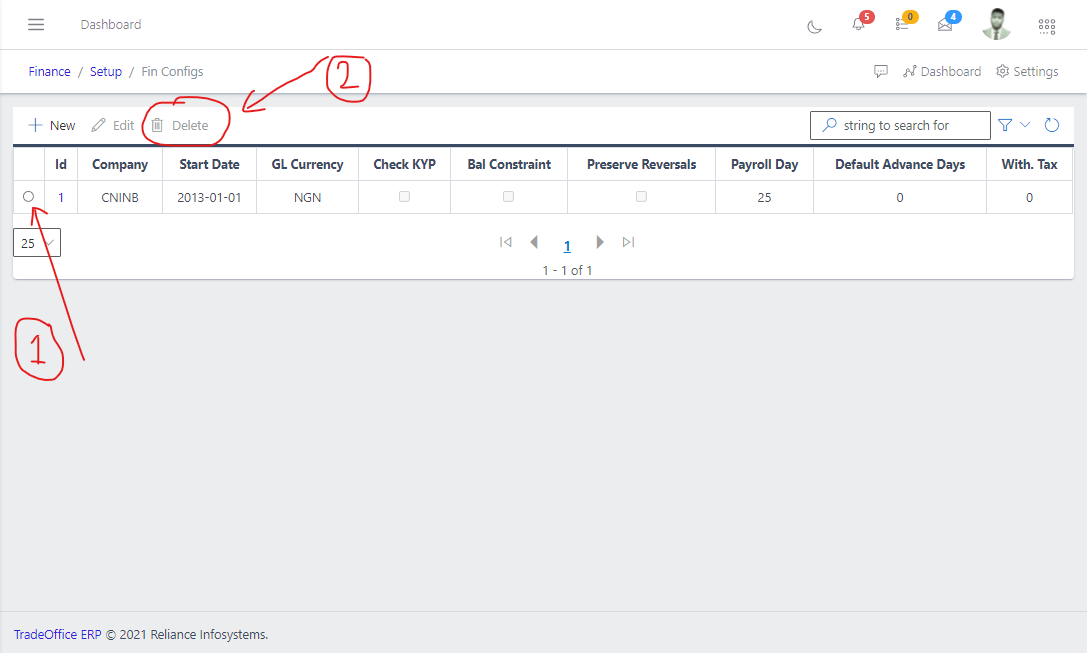Toggle dark mode using the moon icon

click(x=814, y=26)
